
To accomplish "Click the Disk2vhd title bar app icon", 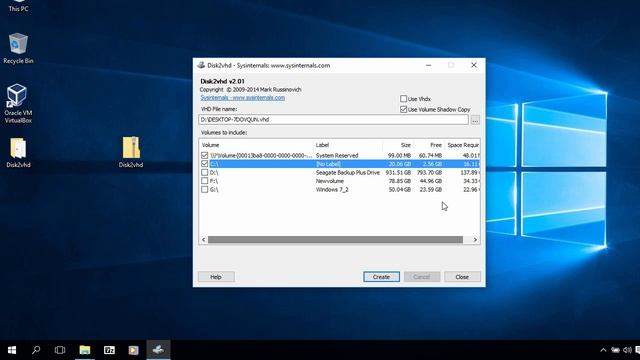I will [x=201, y=65].
